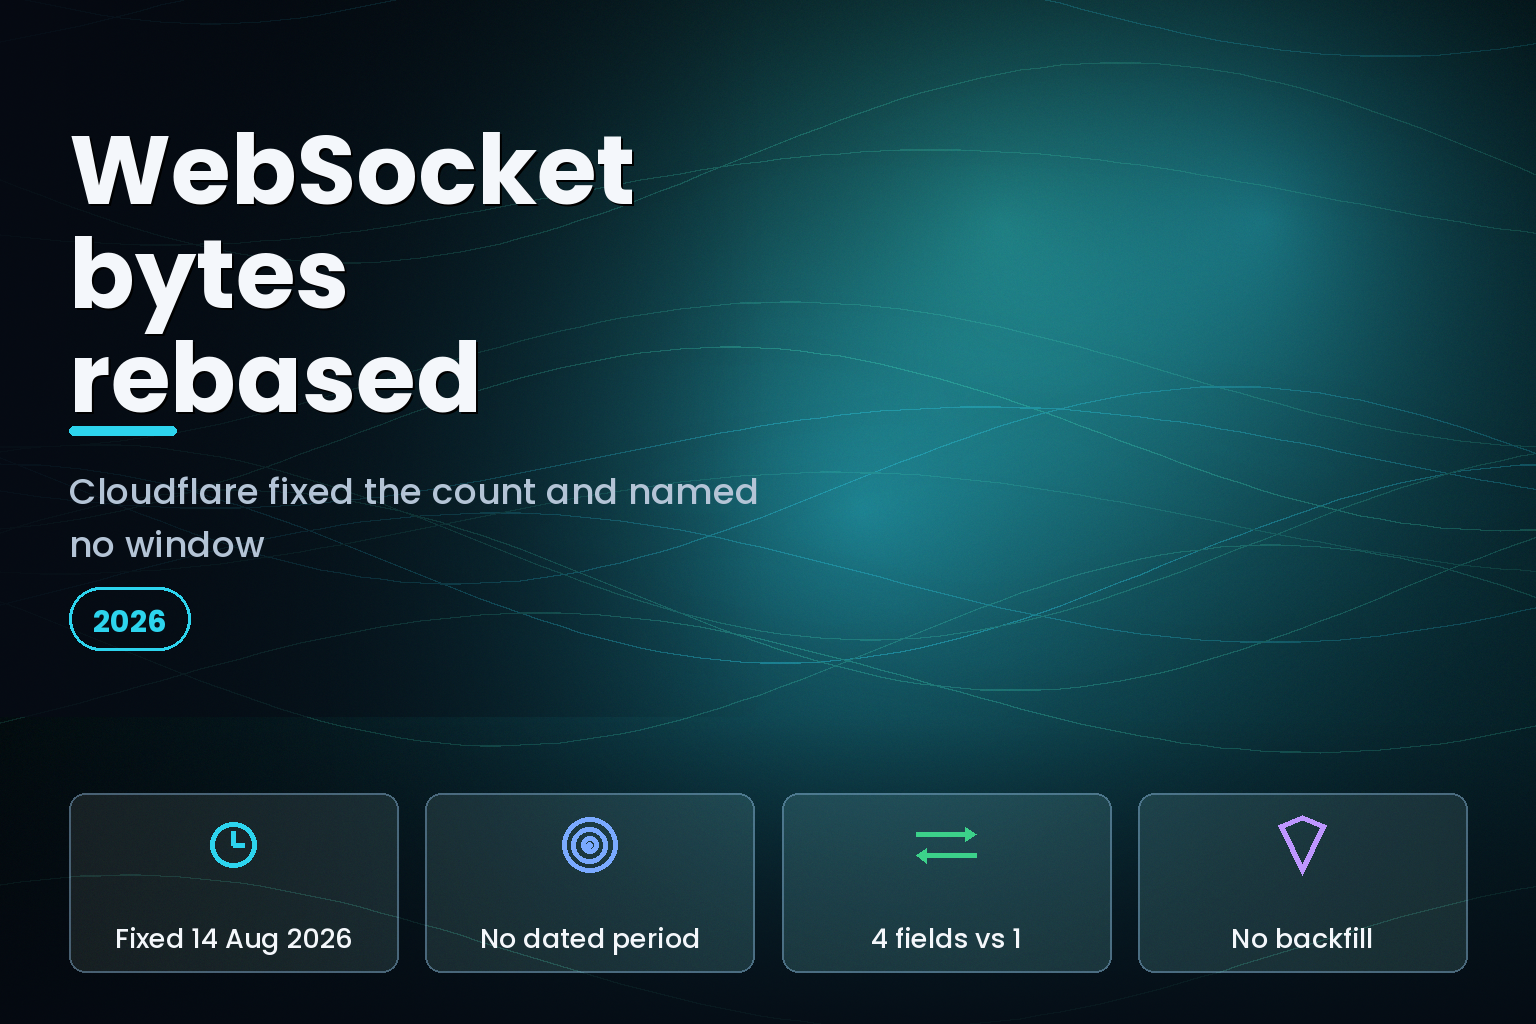The image size is (1536, 1024).
Task: Click the WebSocket bytes rebased headline
Action: [352, 272]
